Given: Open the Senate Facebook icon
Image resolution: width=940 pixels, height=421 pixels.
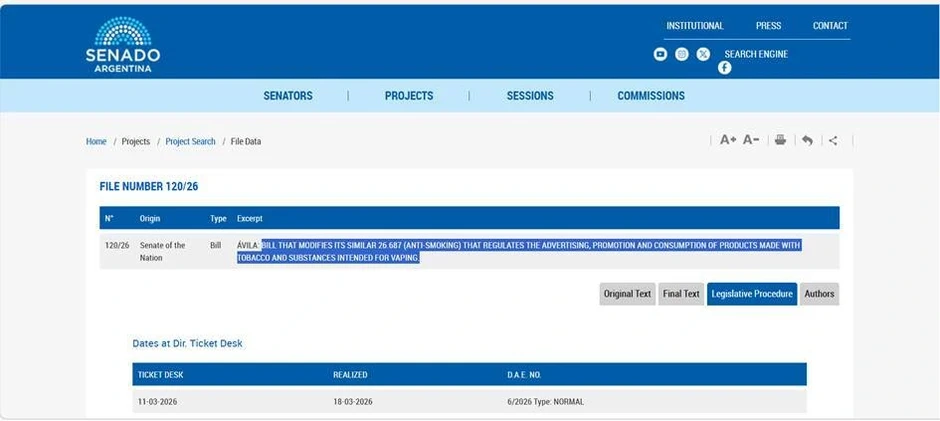Looking at the screenshot, I should (725, 68).
